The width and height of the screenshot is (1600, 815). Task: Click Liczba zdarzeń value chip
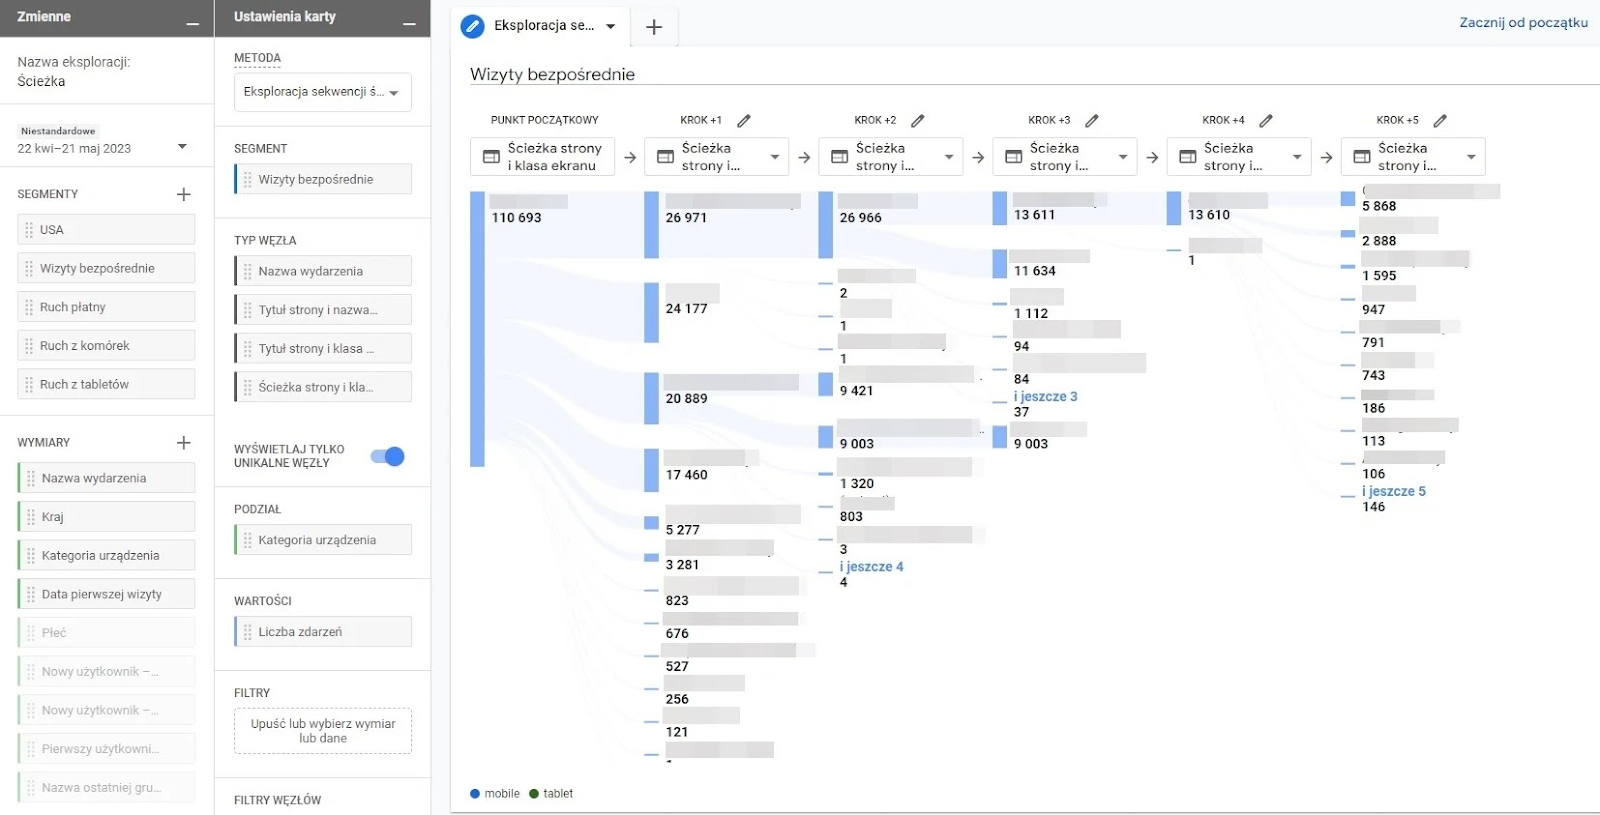(x=323, y=632)
